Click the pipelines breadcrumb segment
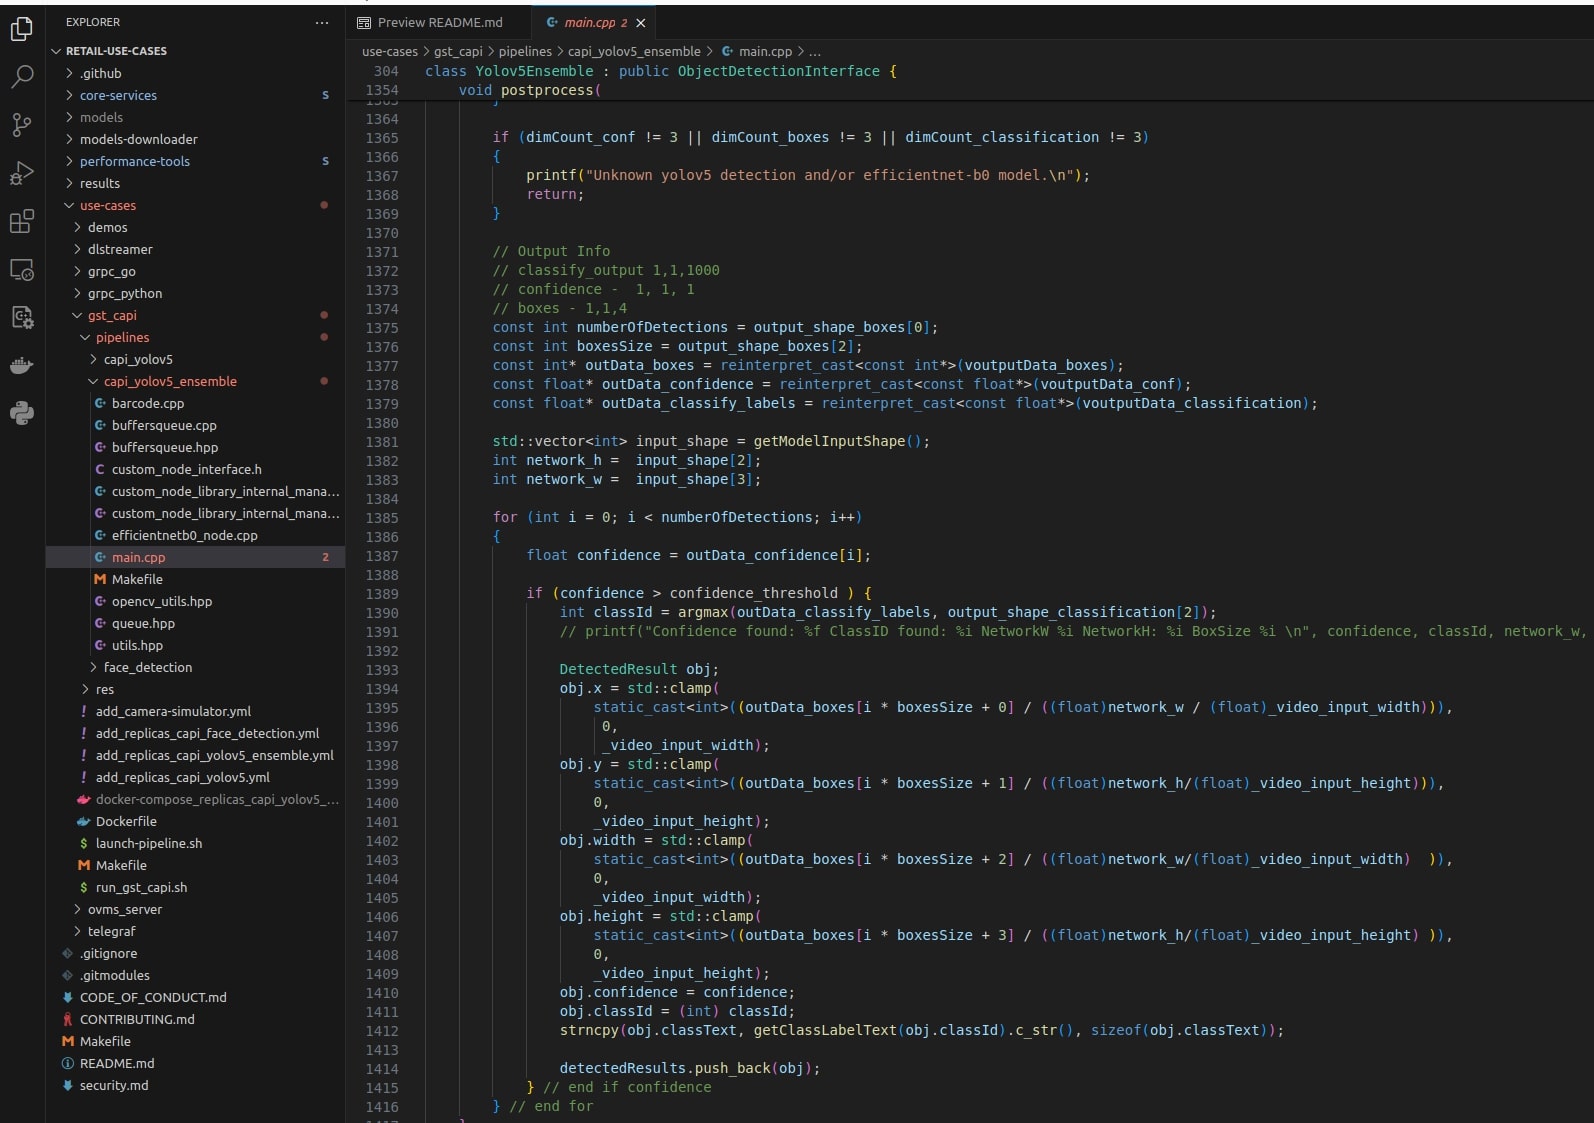The height and width of the screenshot is (1123, 1594). [525, 52]
